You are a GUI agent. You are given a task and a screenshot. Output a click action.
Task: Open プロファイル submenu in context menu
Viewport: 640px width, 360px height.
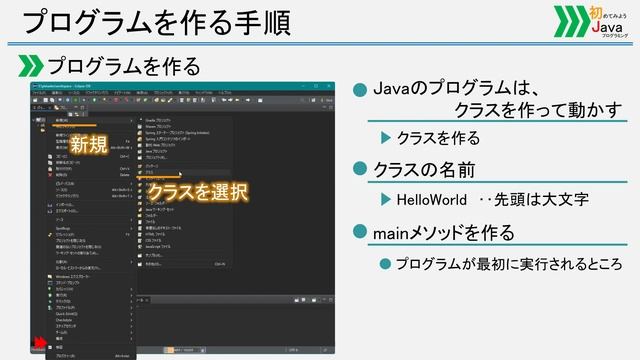point(92,307)
